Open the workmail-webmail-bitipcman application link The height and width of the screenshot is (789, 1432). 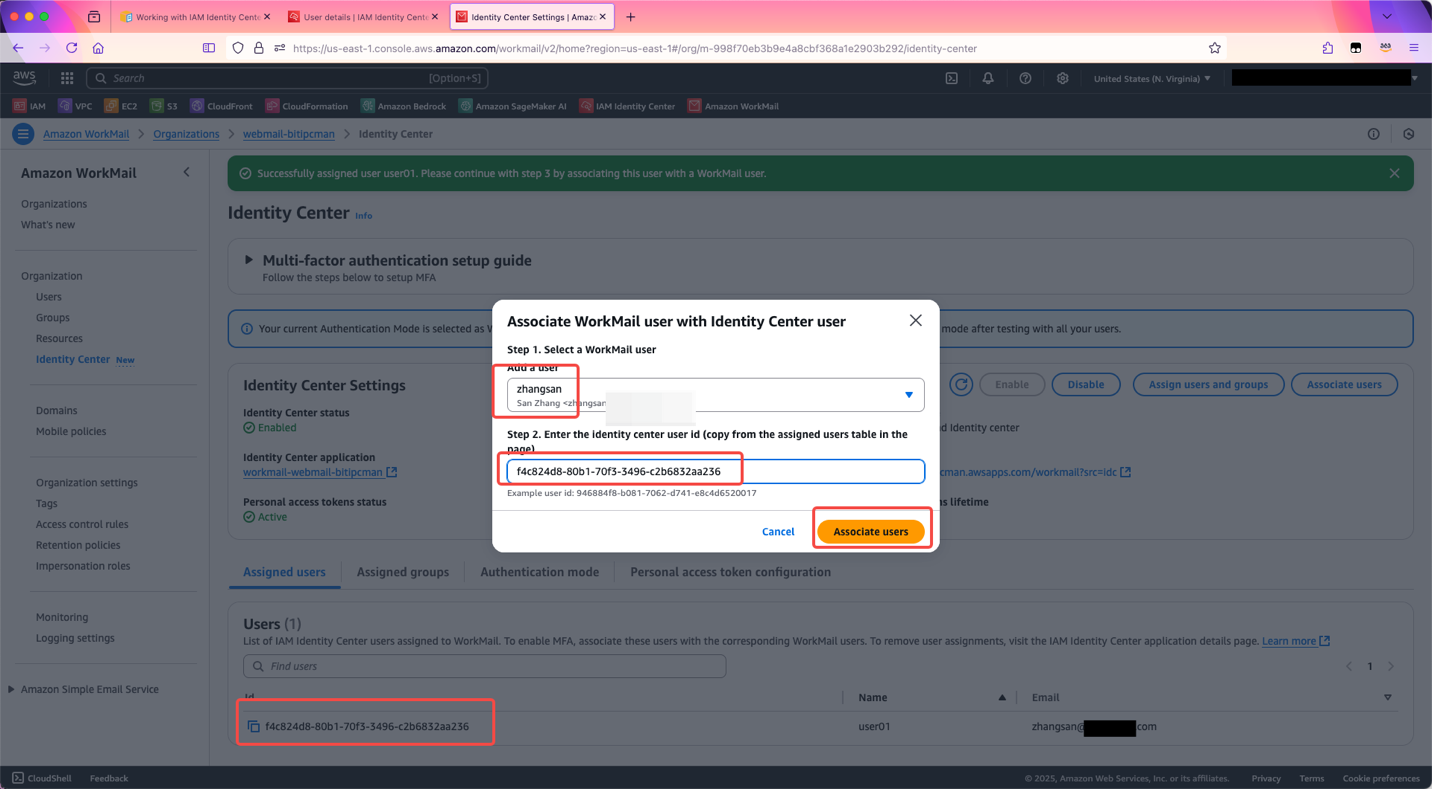coord(320,472)
